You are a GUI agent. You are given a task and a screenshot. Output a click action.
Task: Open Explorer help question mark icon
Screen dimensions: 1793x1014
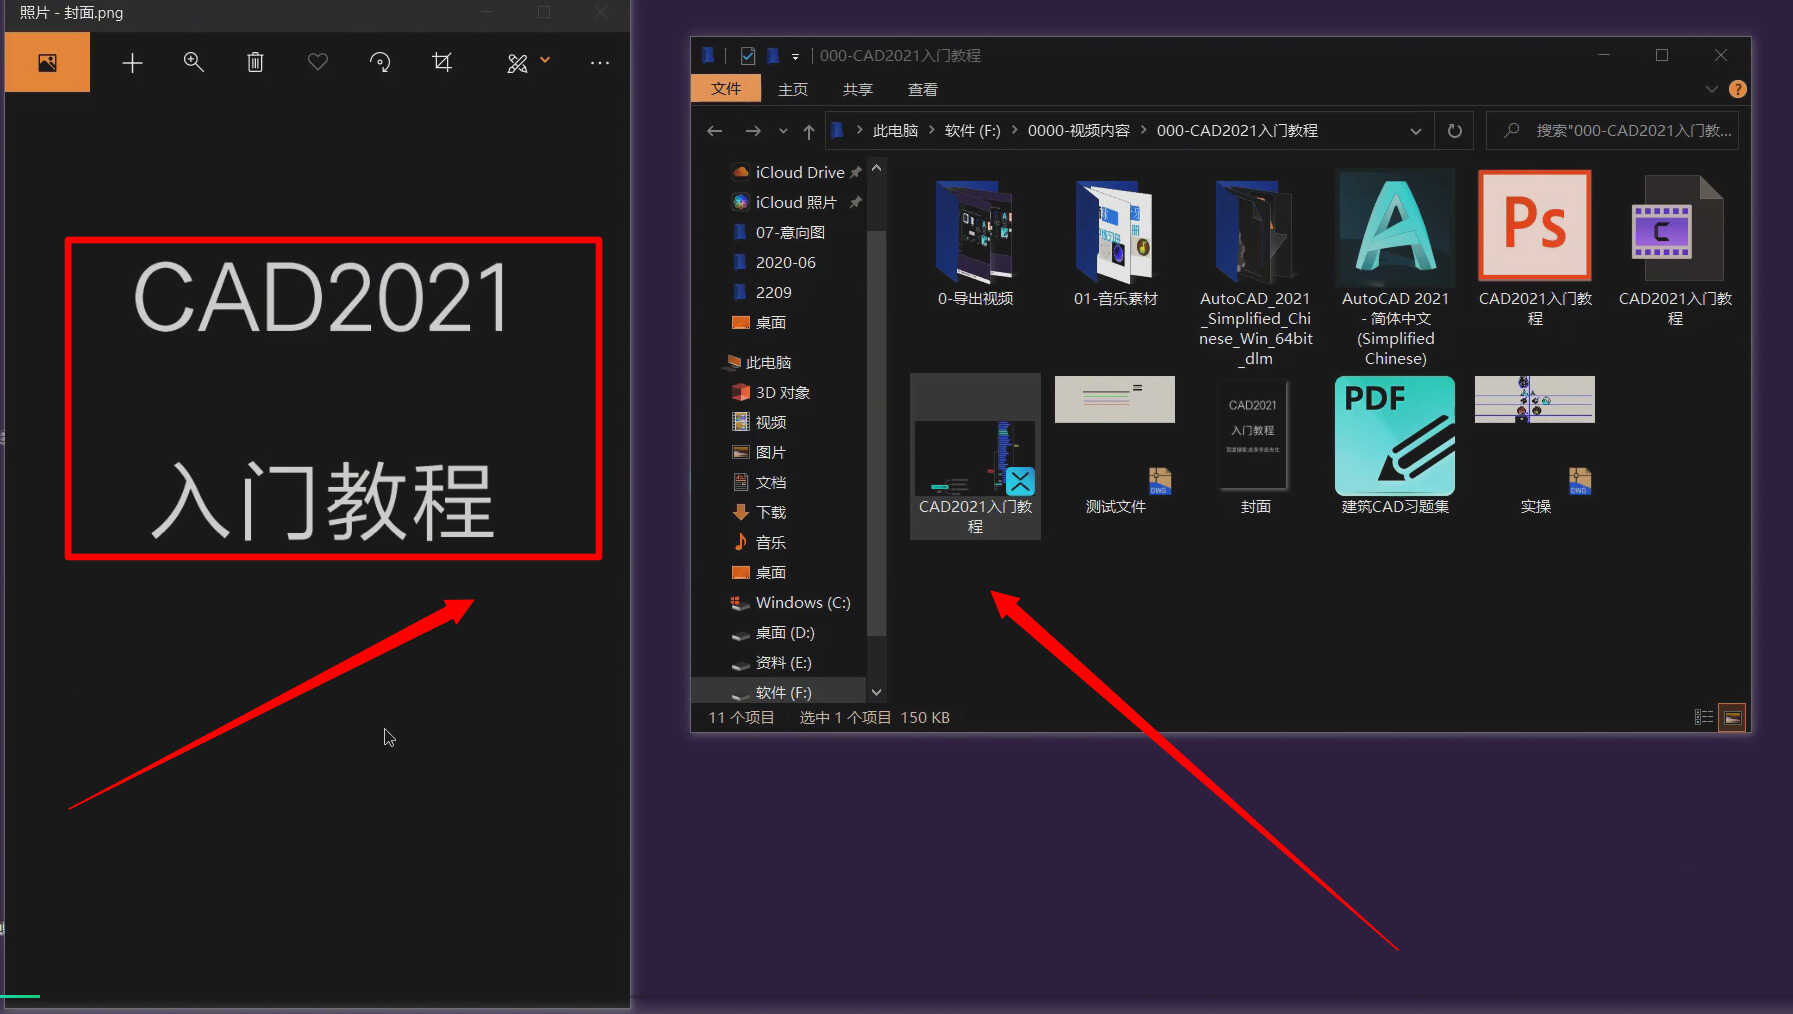tap(1738, 89)
